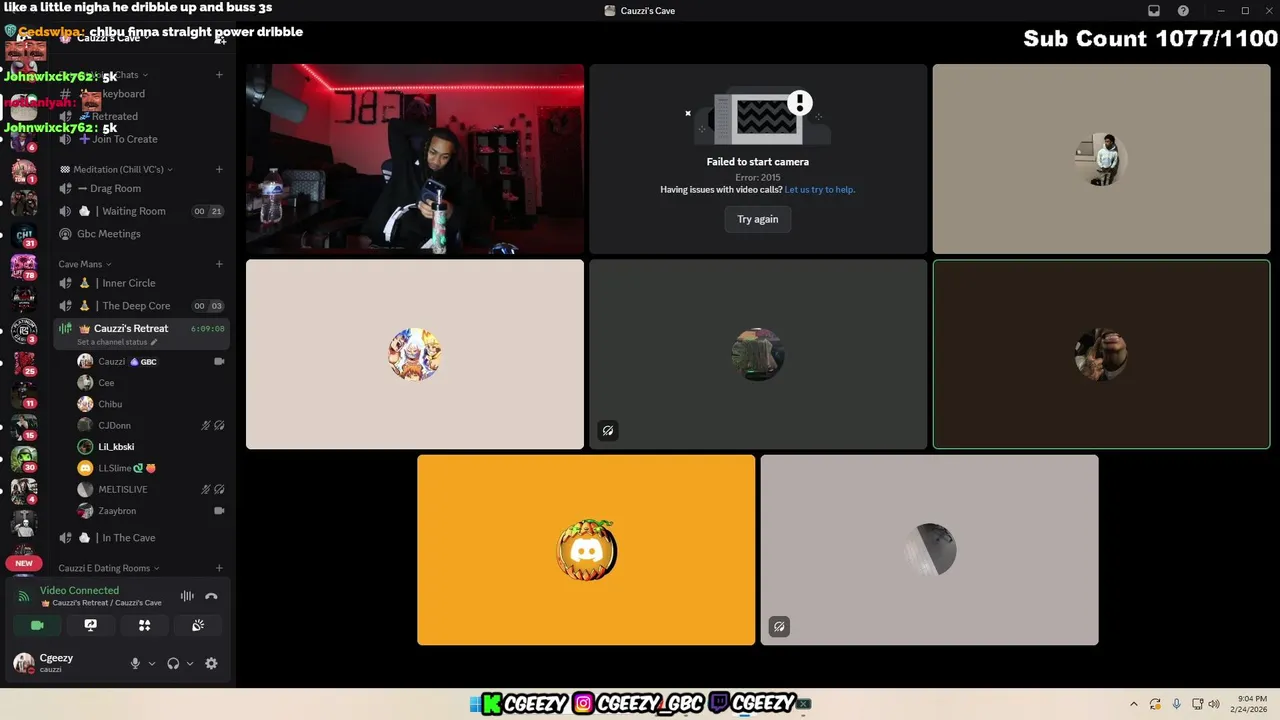Screen dimensions: 1280x720
Task: Open the Inbox icon in title bar
Action: click(1153, 11)
